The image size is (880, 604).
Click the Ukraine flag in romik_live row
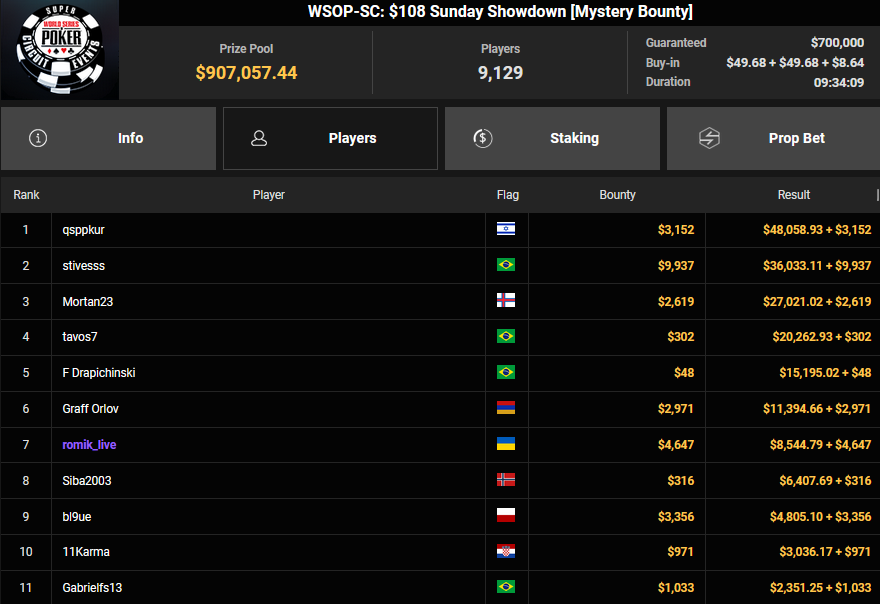(x=506, y=444)
